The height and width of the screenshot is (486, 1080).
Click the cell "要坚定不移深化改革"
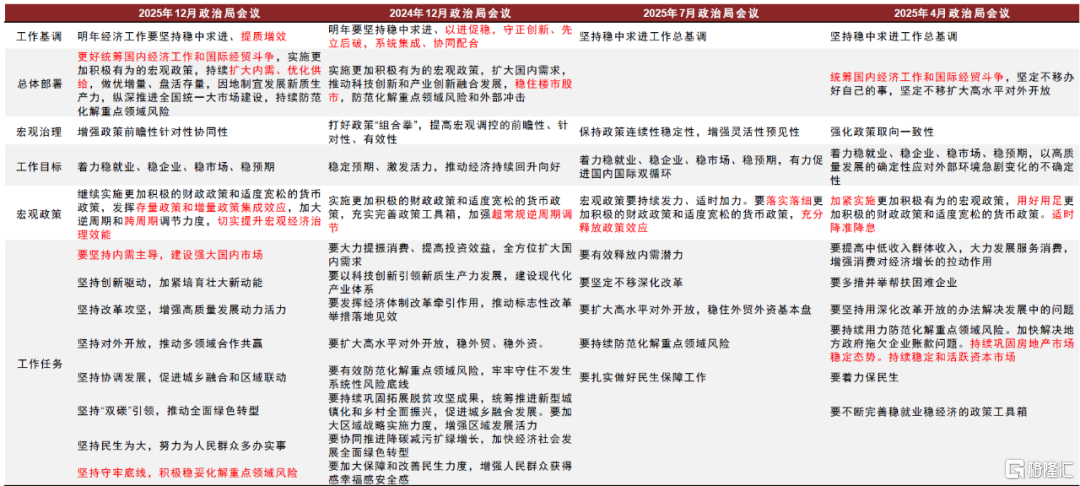(x=632, y=282)
